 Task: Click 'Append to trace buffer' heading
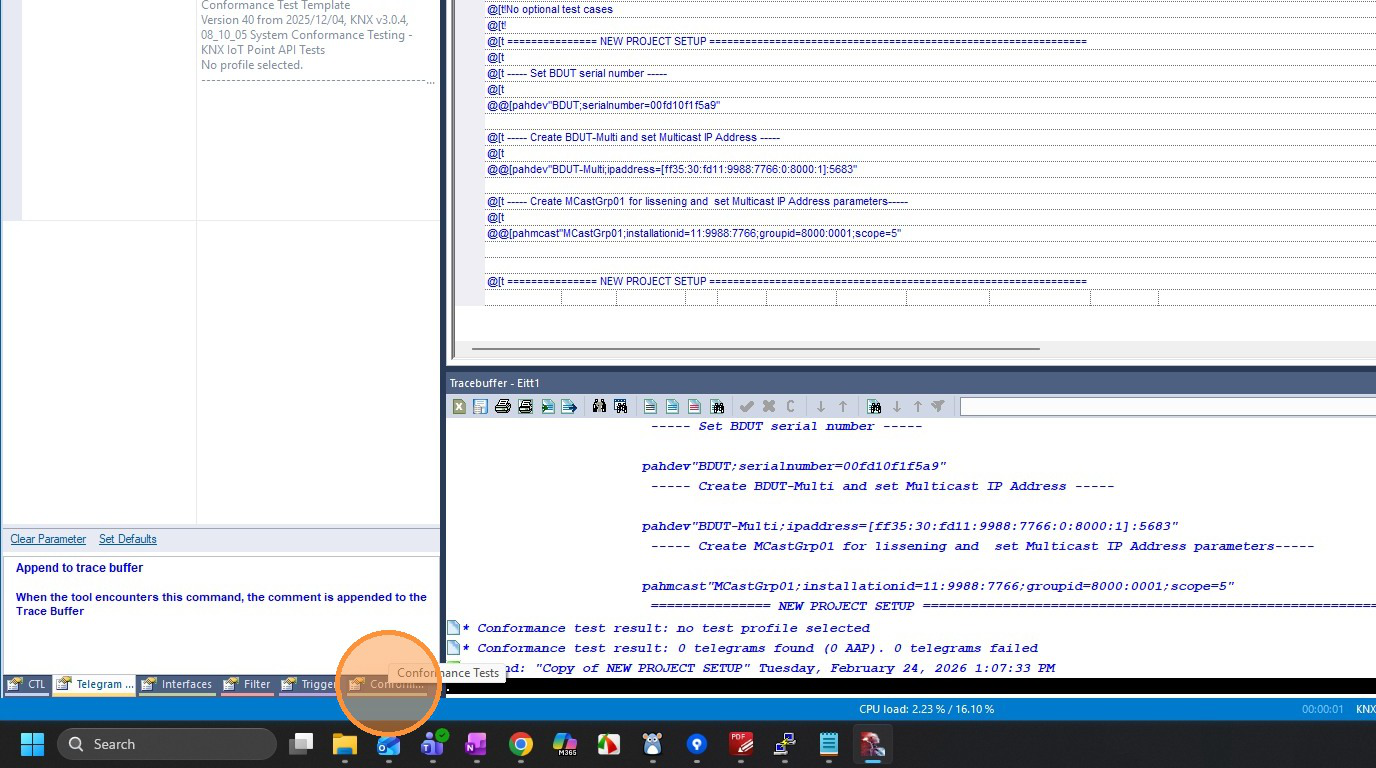tap(79, 568)
